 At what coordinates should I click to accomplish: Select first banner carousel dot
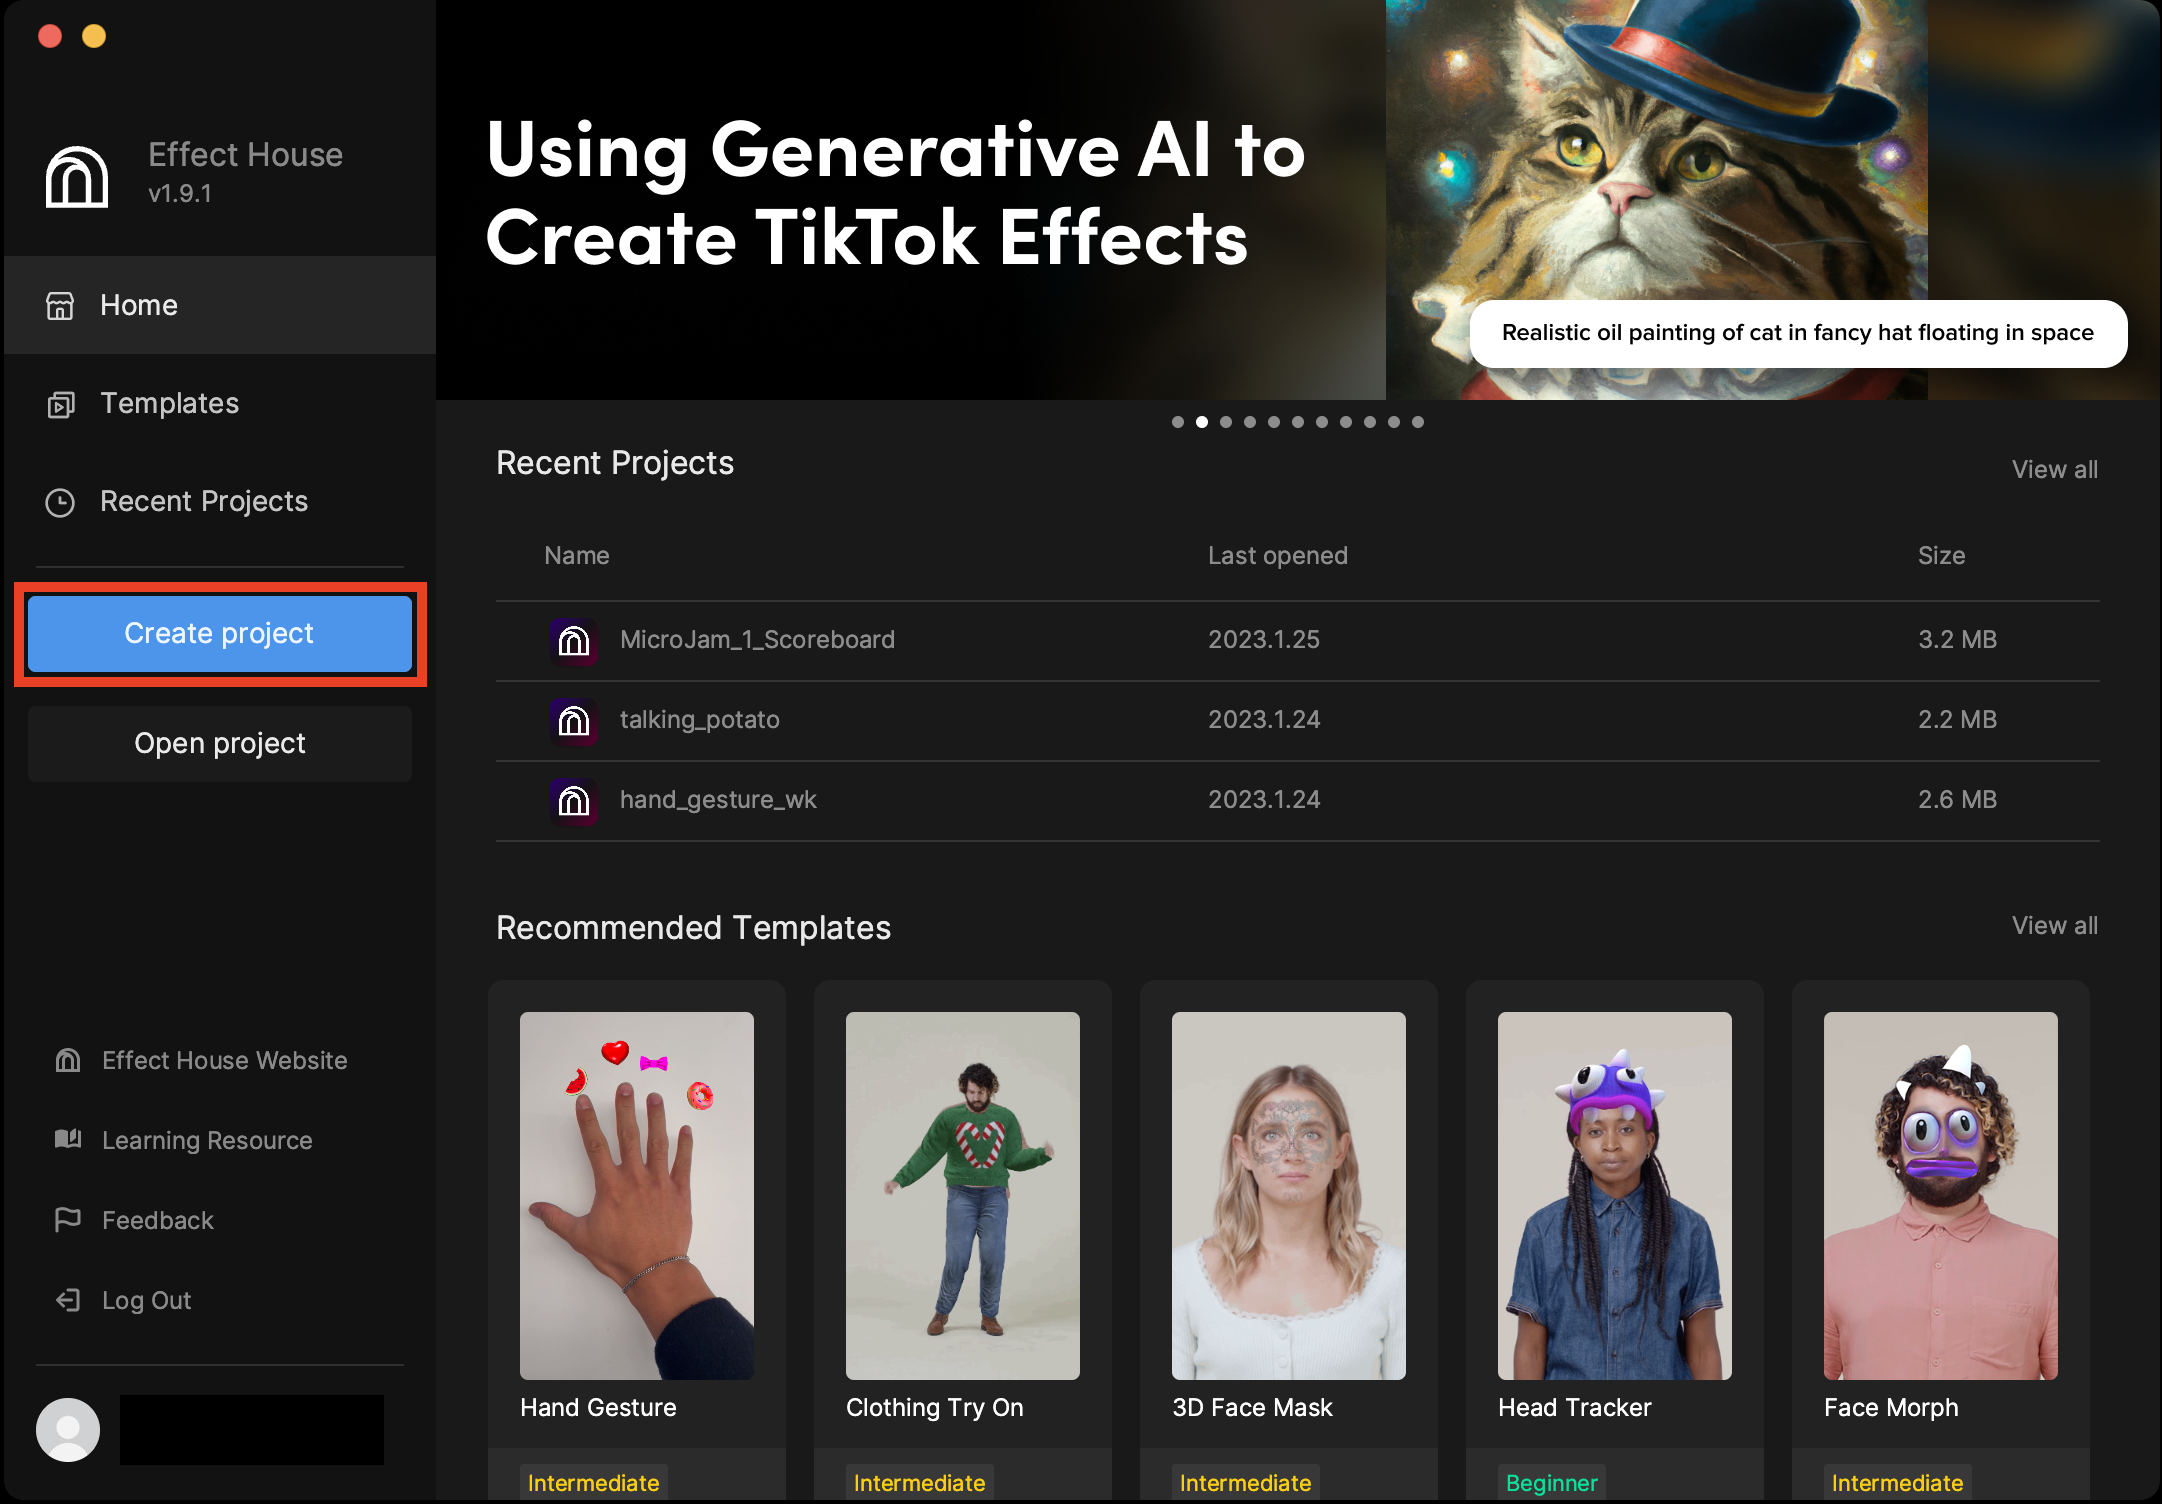(1178, 422)
